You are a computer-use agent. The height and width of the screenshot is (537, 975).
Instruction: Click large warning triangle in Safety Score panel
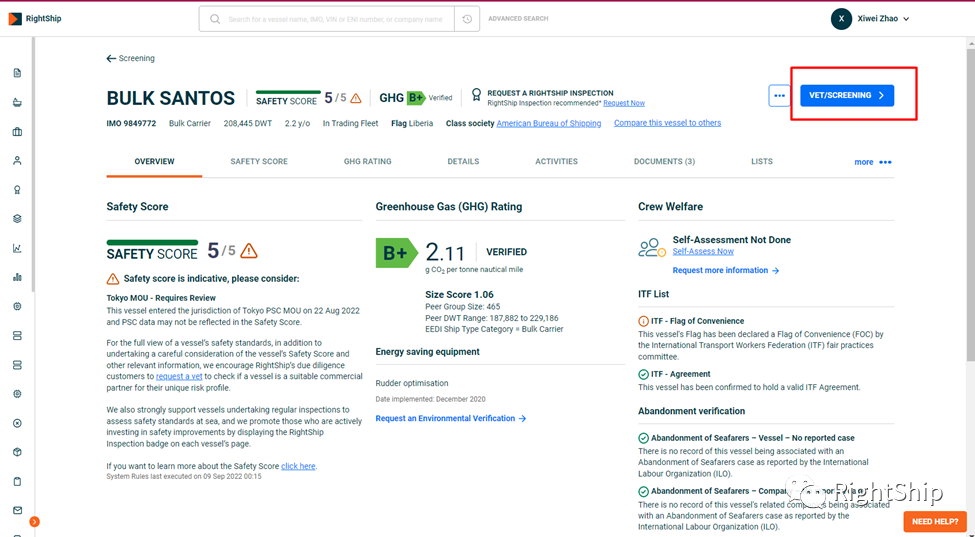click(249, 250)
